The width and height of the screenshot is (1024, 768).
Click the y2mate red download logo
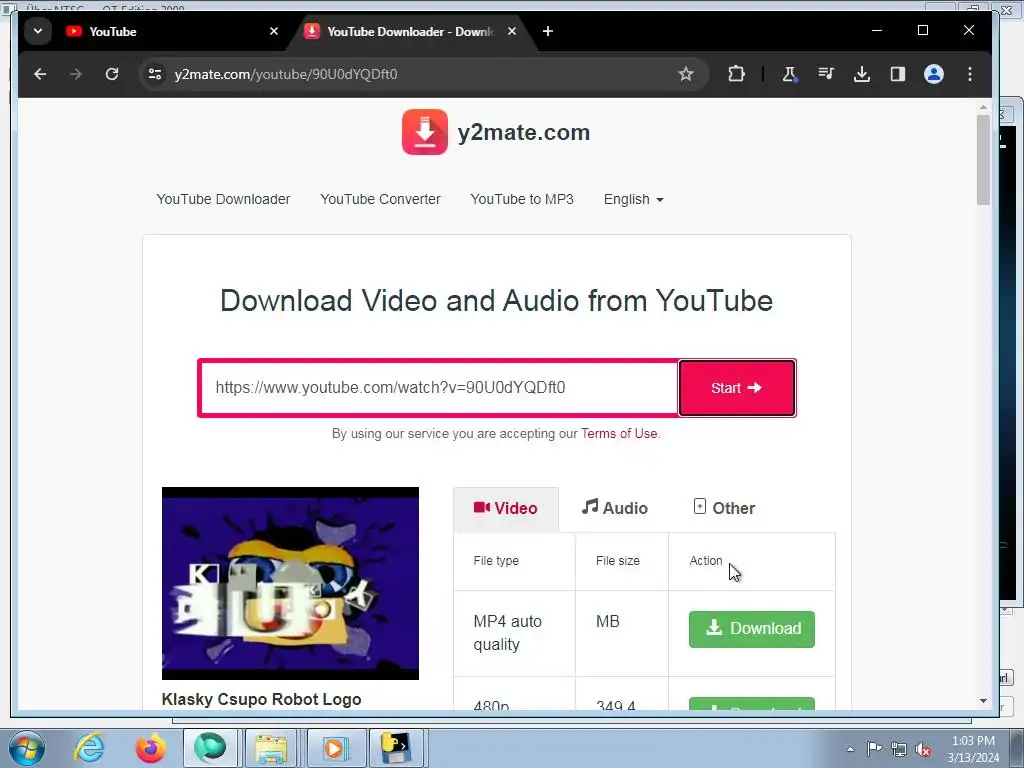pos(424,132)
